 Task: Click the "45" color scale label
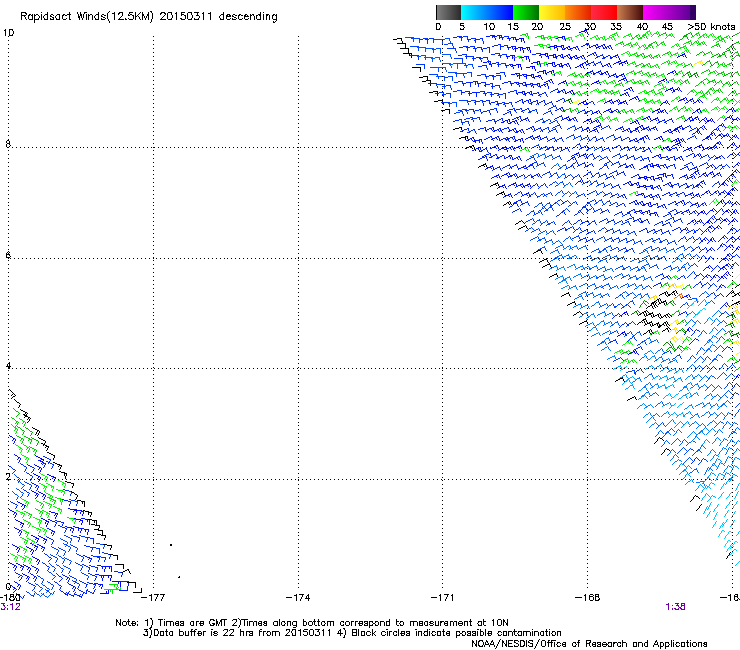[x=667, y=27]
